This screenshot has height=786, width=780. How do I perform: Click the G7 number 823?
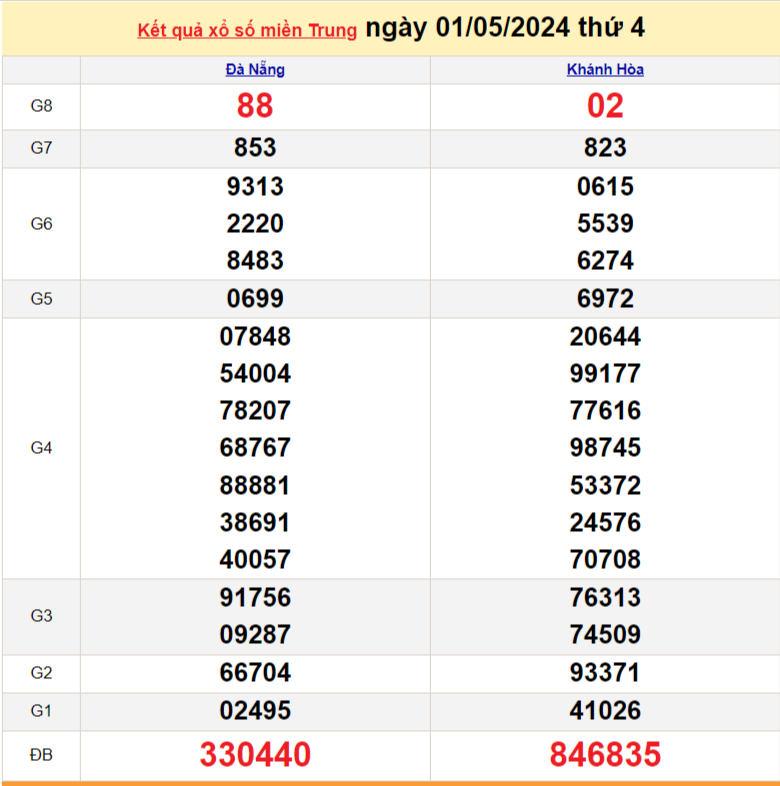(605, 148)
